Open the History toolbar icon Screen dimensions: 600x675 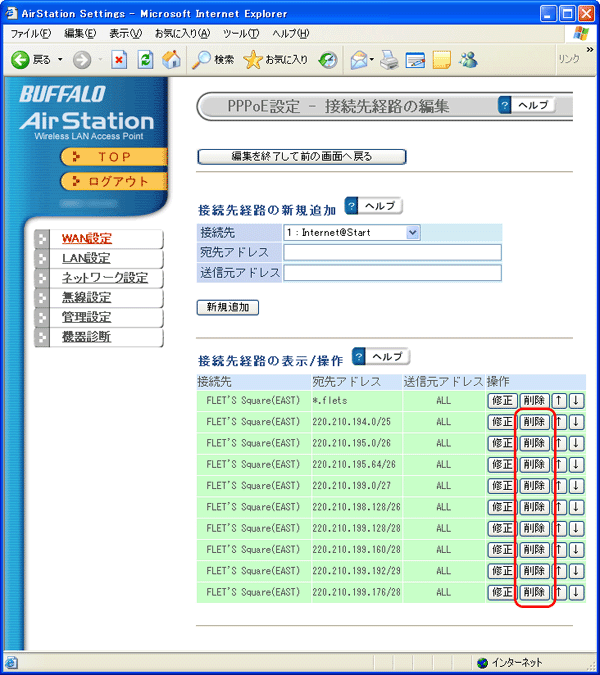point(328,60)
